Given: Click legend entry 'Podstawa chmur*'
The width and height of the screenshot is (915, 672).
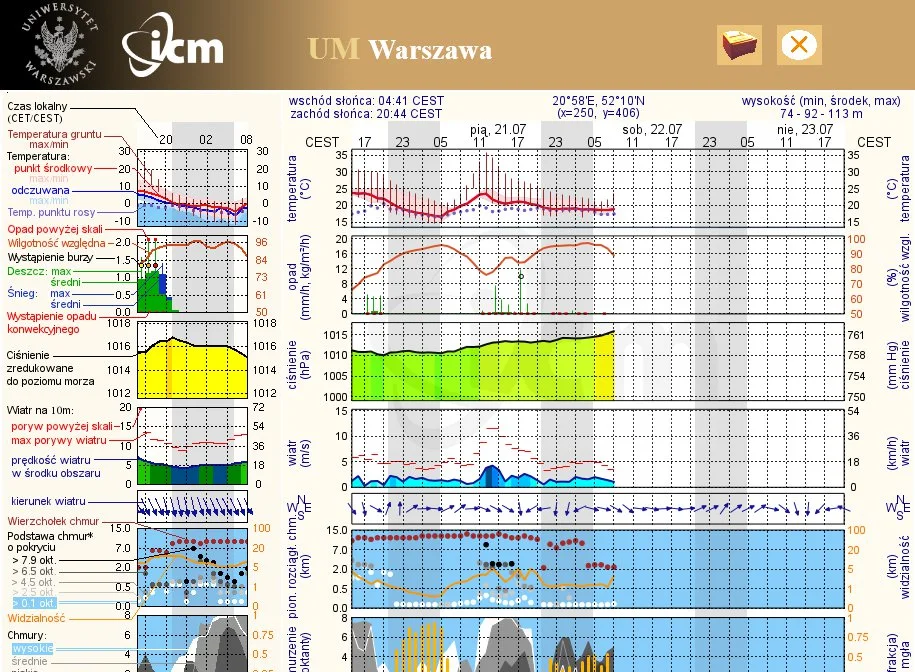Looking at the screenshot, I should click(x=50, y=536).
